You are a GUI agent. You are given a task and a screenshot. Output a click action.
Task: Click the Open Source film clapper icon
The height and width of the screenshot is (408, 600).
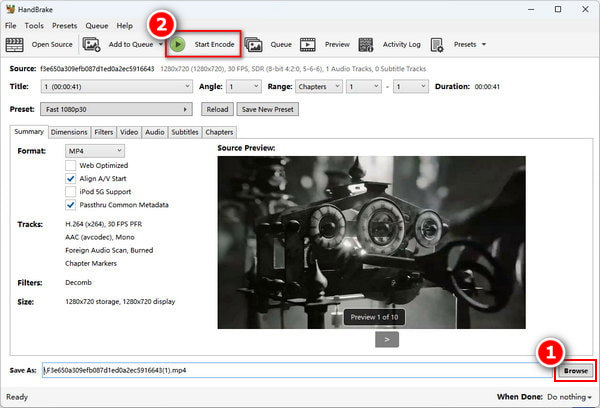(15, 44)
